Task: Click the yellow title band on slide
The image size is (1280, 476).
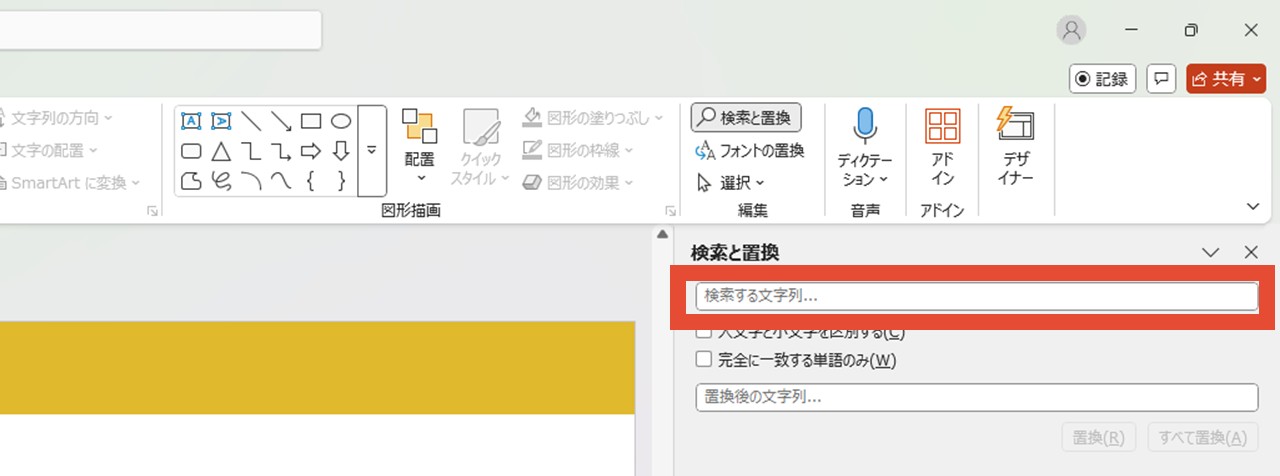Action: pyautogui.click(x=317, y=368)
